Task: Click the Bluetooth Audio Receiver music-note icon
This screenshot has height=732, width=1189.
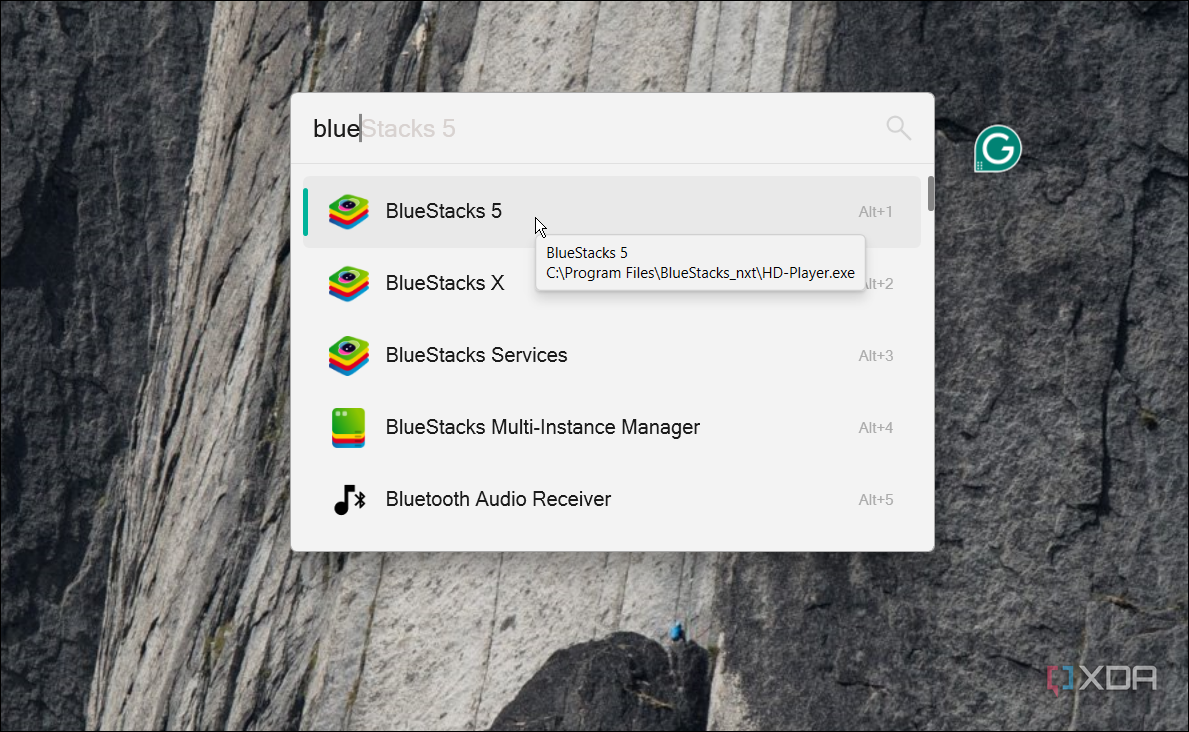Action: [348, 499]
